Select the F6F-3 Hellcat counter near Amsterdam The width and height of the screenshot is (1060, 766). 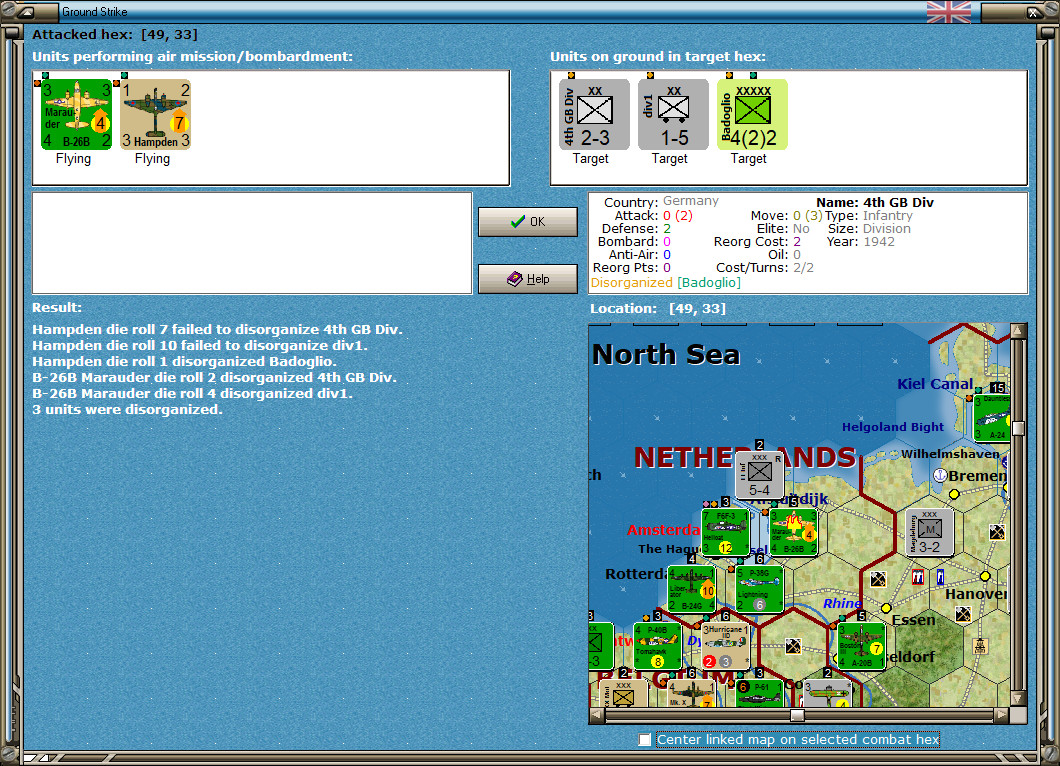pos(728,533)
